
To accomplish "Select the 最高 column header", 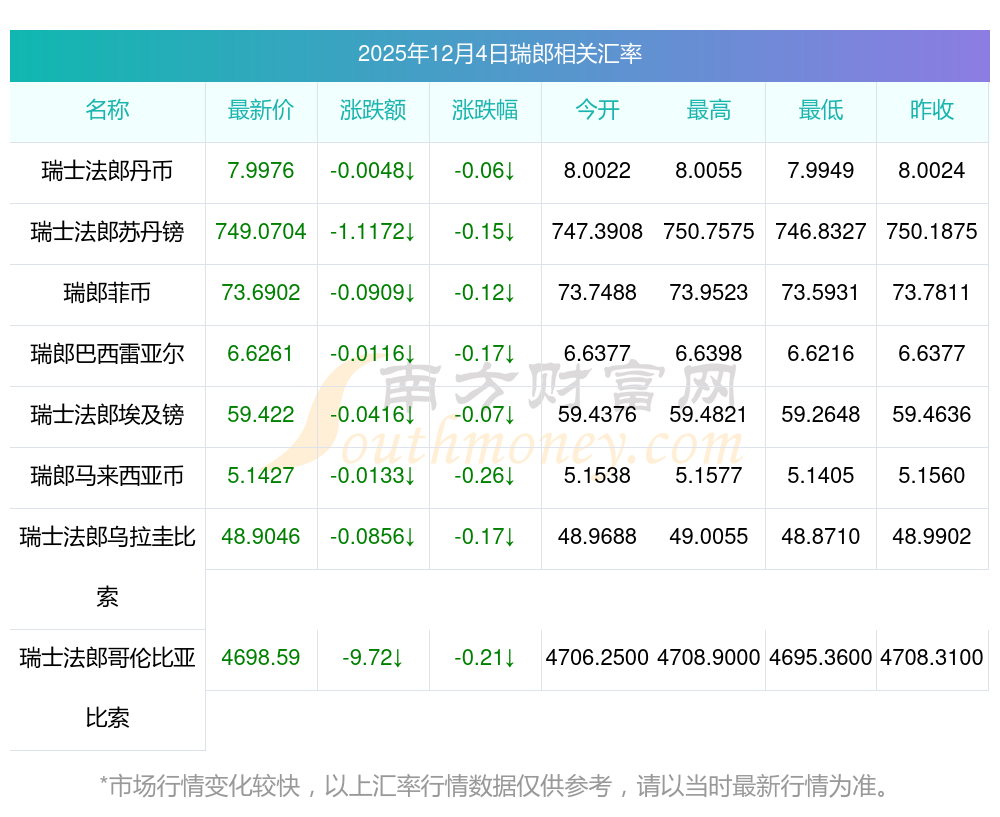I will point(709,110).
